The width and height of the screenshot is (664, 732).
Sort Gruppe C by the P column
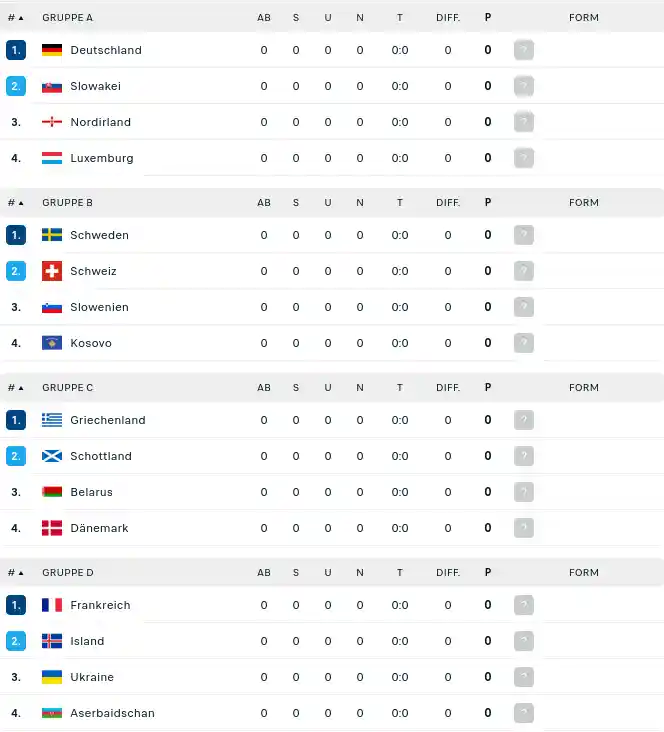coord(488,387)
